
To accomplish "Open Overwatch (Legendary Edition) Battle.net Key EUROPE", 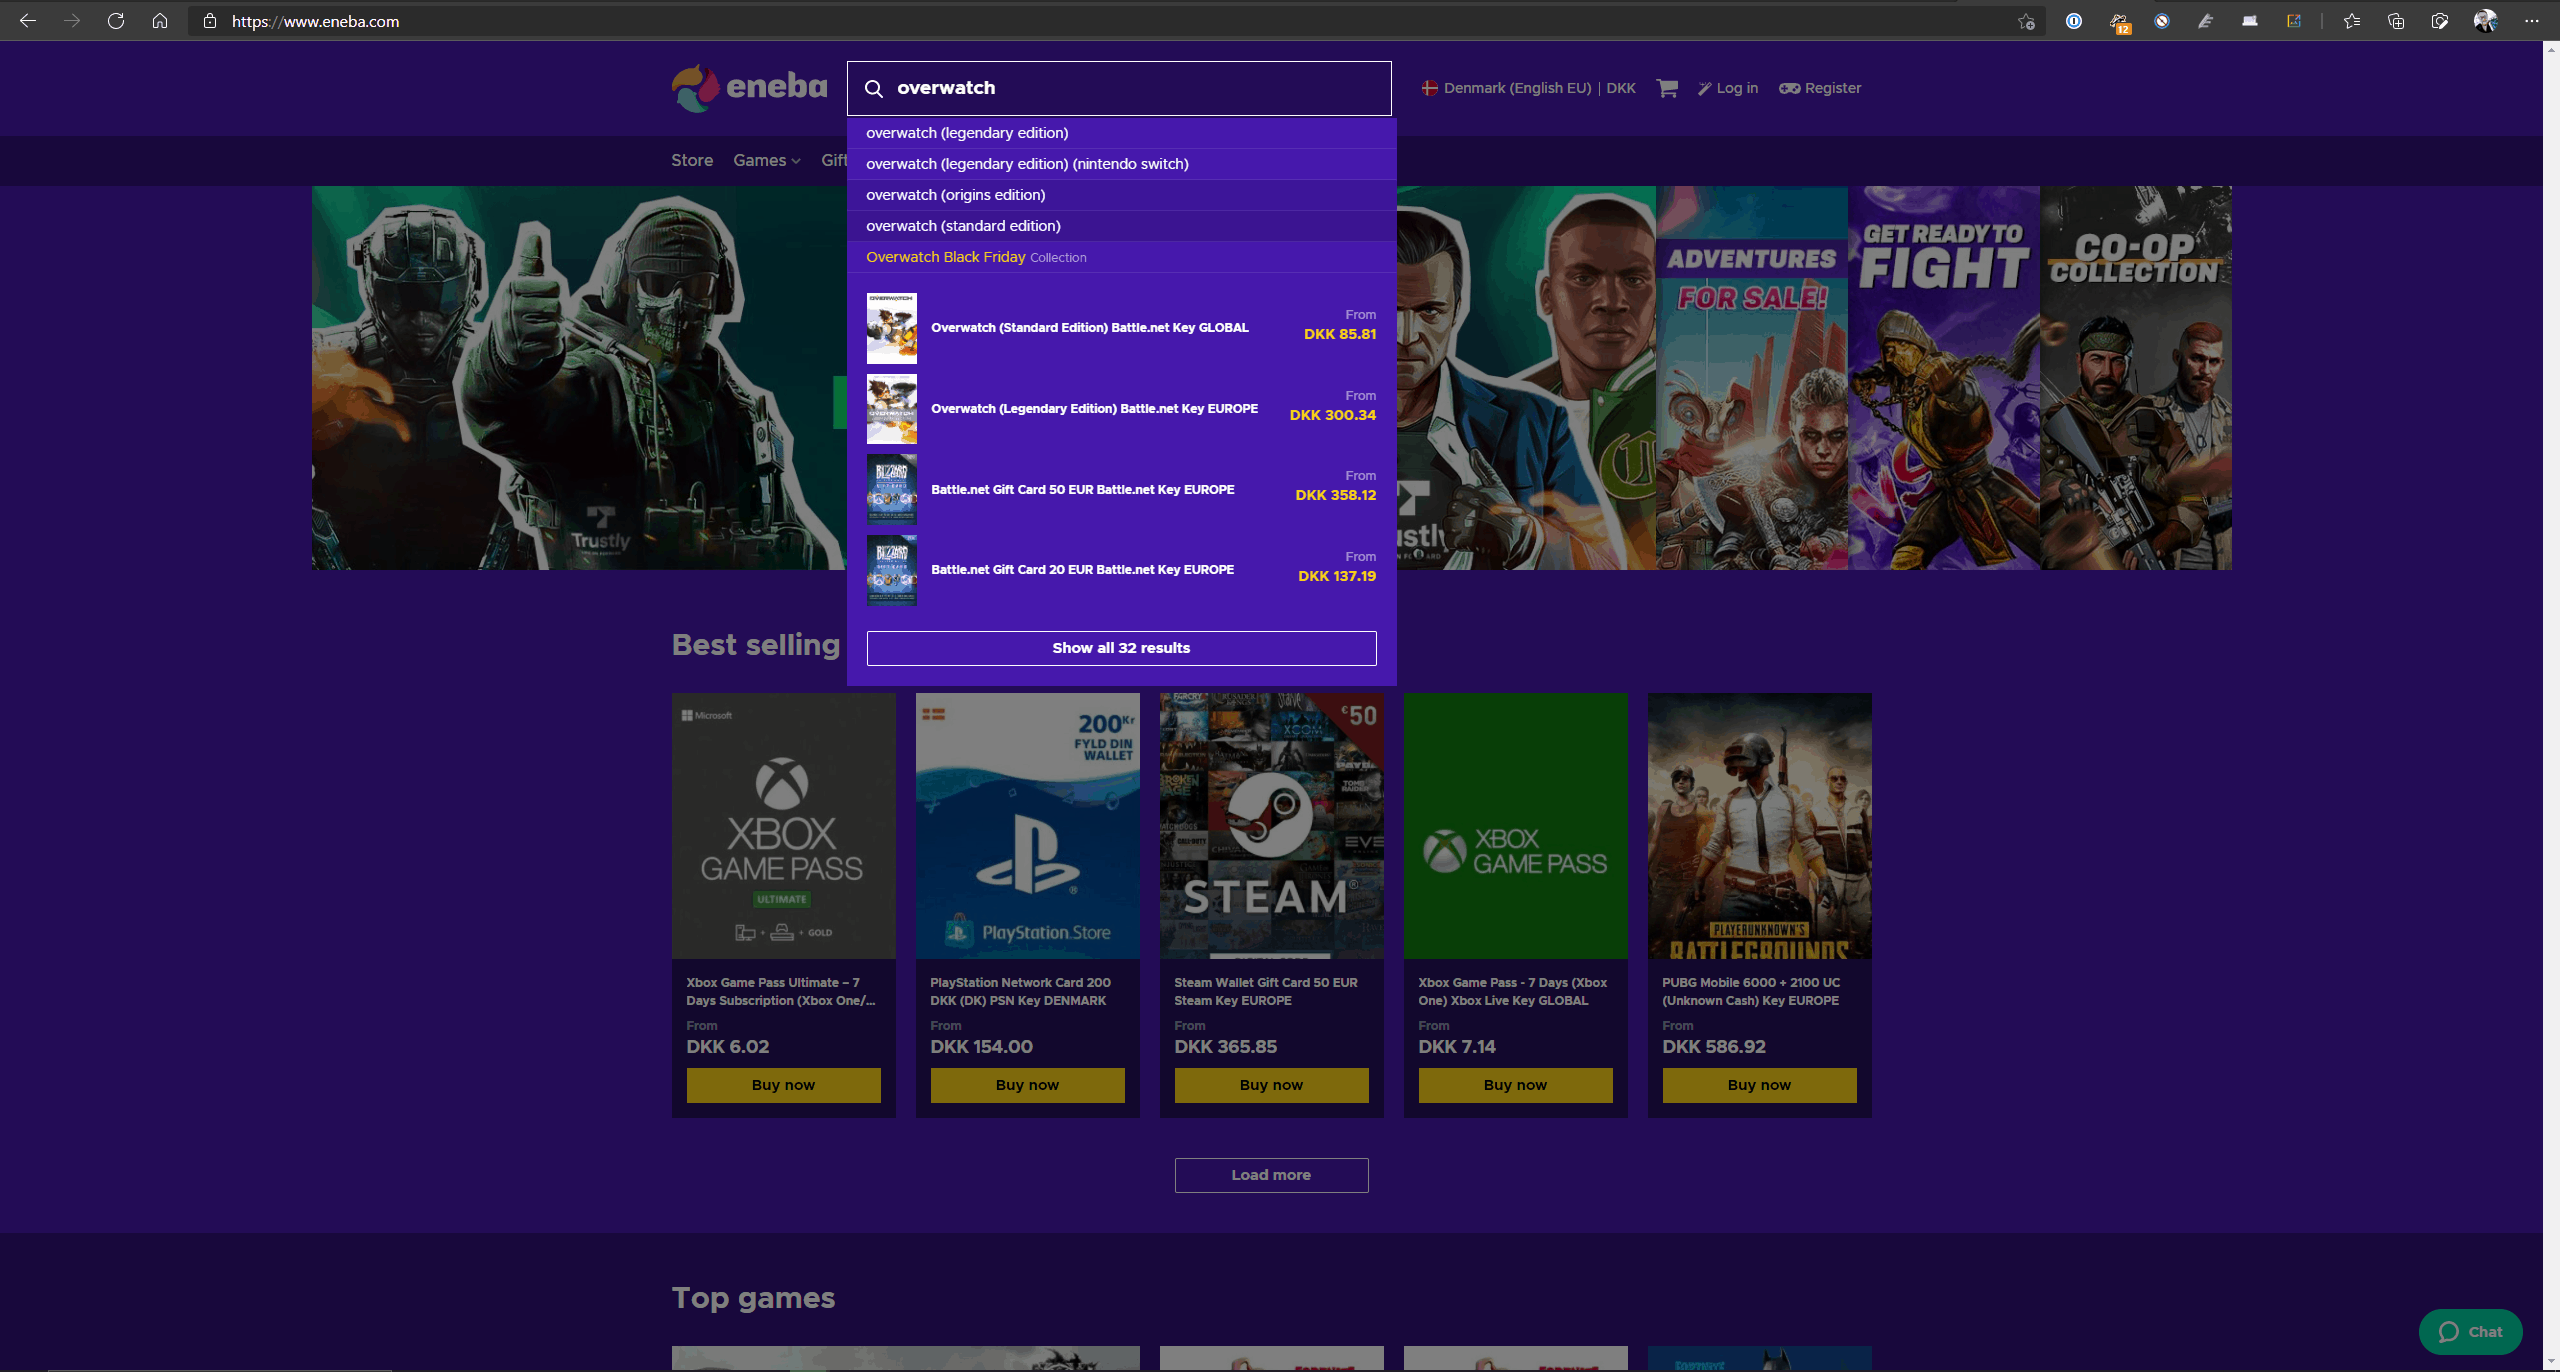I will tap(1121, 409).
